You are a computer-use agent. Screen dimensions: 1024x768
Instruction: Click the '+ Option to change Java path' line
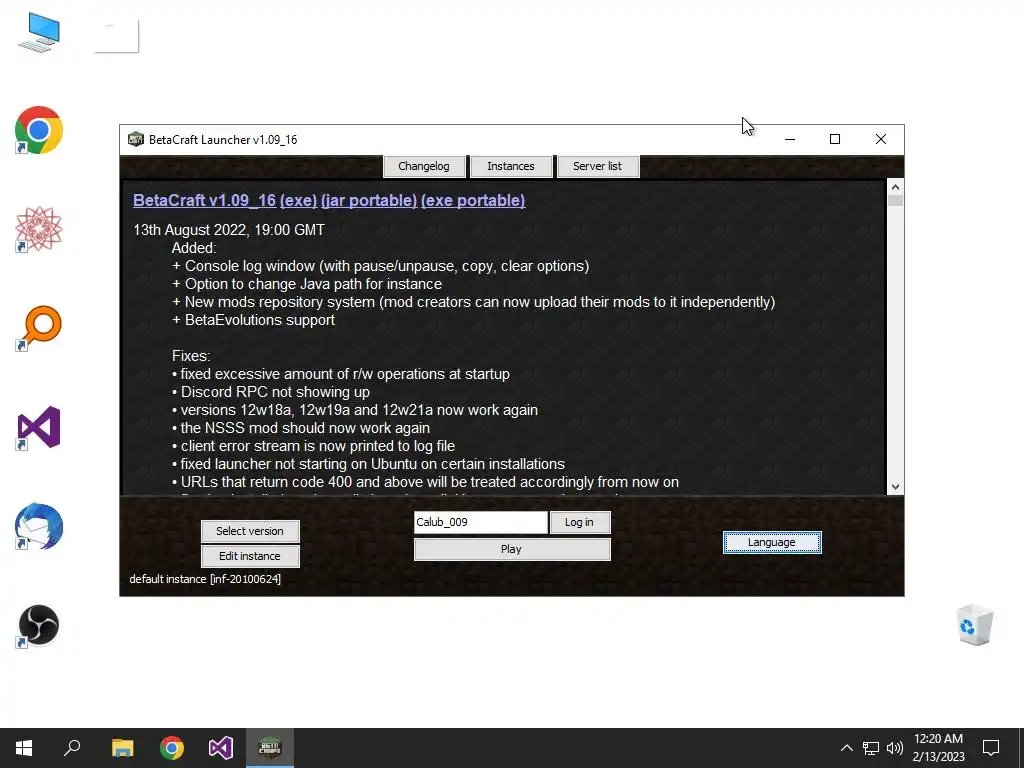307,284
